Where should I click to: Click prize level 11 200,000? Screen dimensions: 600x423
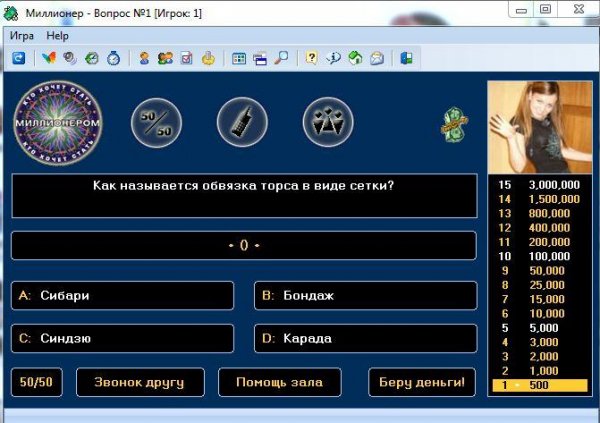(540, 242)
